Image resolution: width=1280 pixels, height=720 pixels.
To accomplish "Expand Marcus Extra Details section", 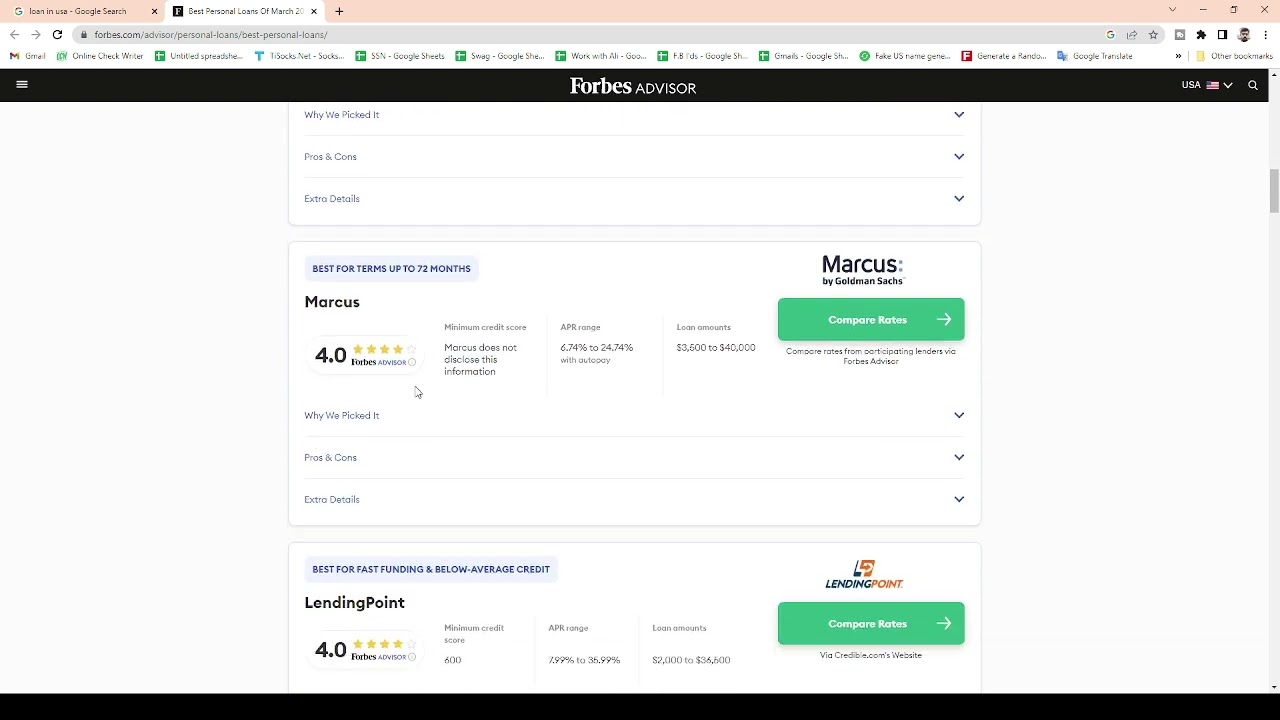I will pyautogui.click(x=634, y=500).
